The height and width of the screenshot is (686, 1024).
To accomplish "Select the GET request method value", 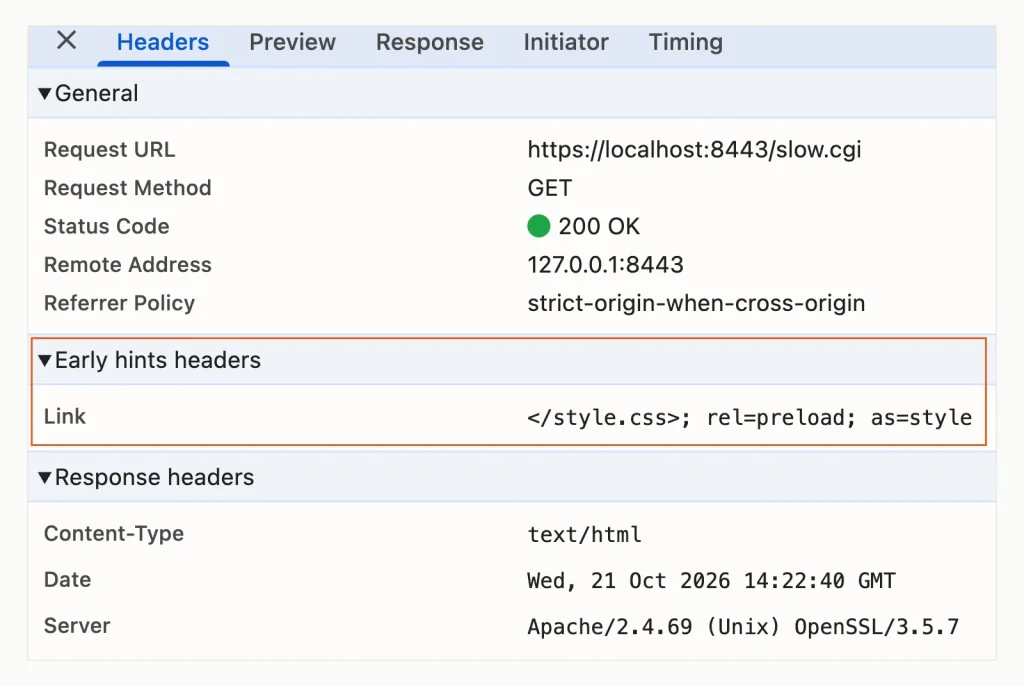I will pos(550,188).
